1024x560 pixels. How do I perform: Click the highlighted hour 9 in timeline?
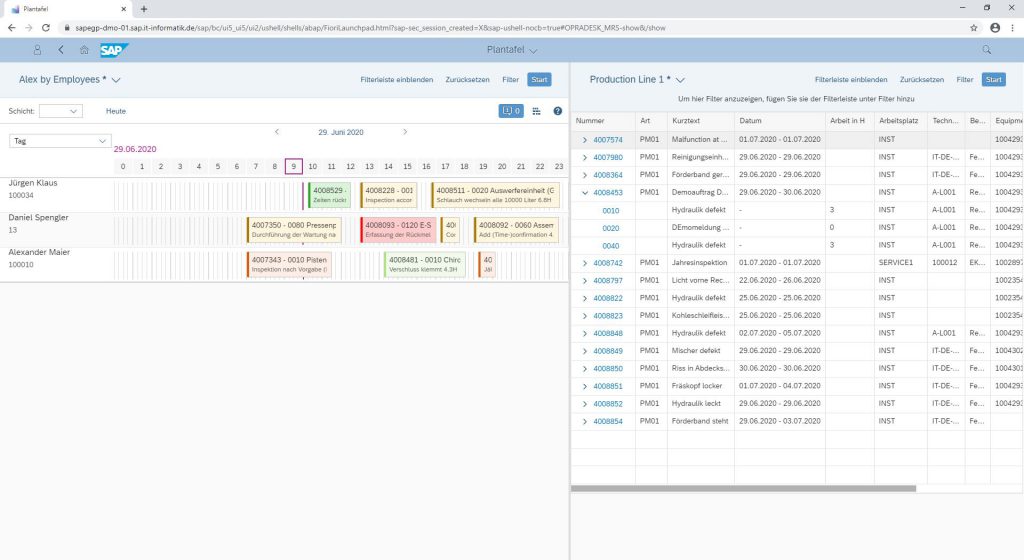point(293,166)
